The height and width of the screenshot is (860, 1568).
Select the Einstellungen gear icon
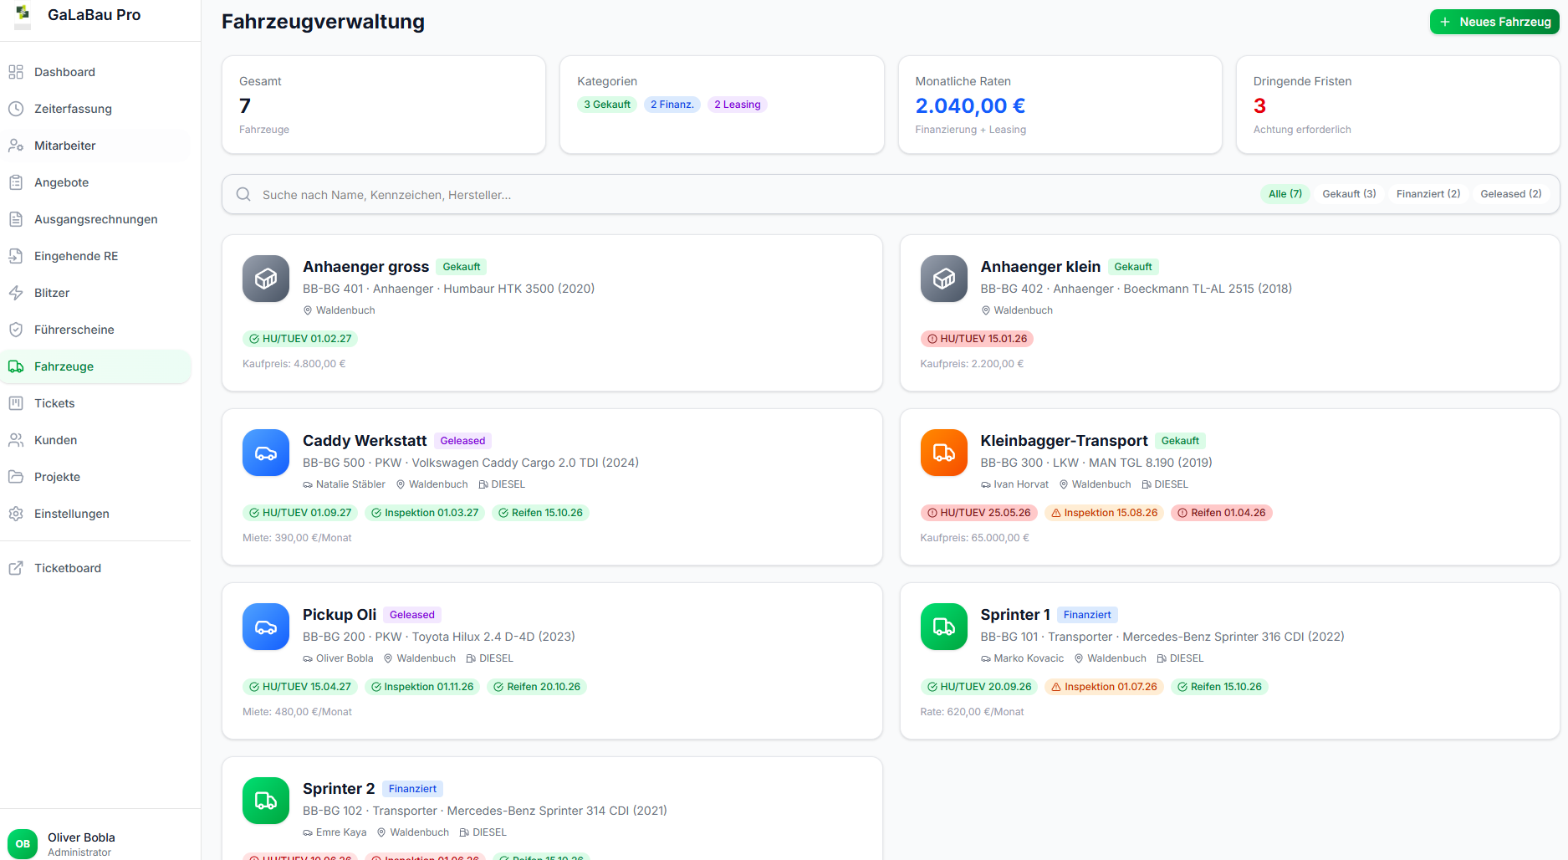(16, 514)
